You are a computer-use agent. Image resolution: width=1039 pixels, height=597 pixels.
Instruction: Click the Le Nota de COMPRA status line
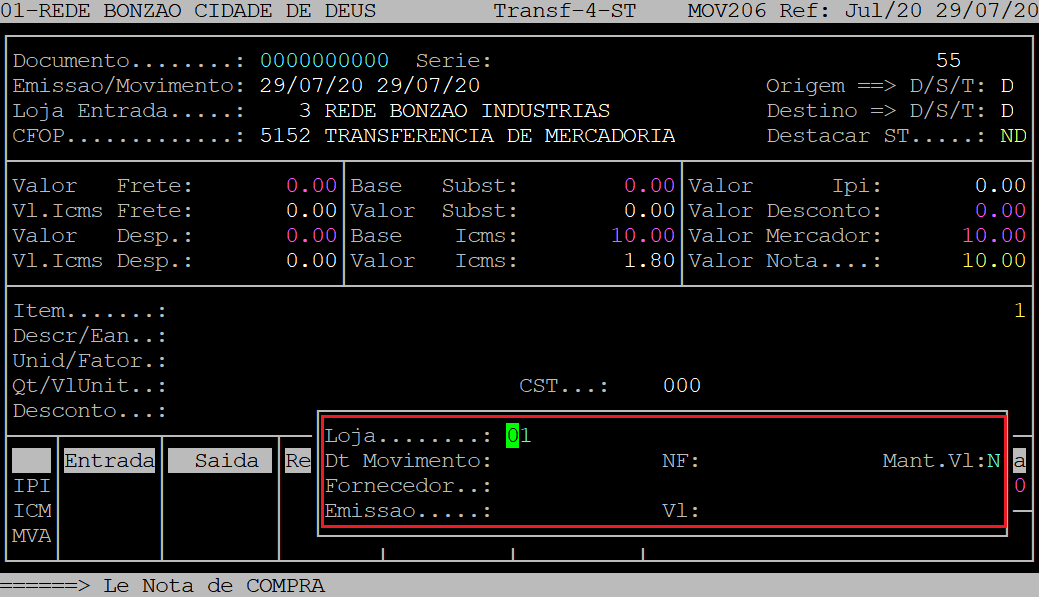214,586
